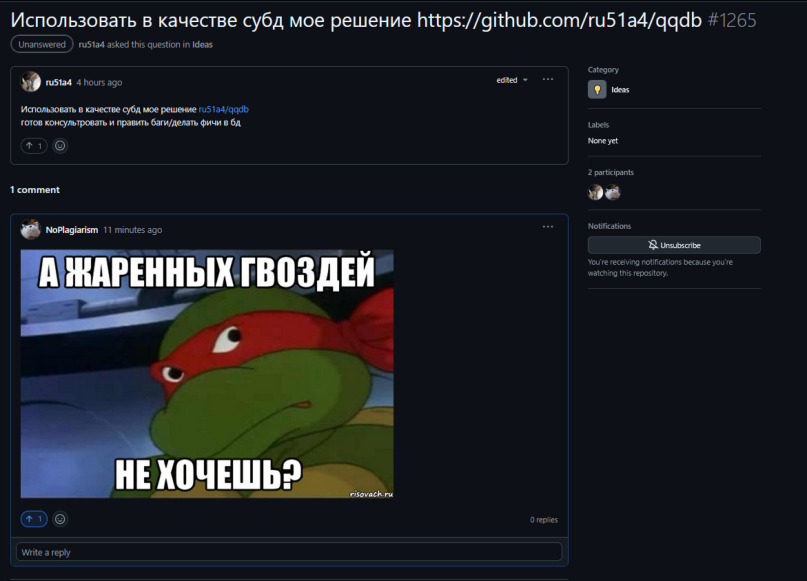807x581 pixels.
Task: Open the 'edited' history dropdown
Action: tap(512, 80)
